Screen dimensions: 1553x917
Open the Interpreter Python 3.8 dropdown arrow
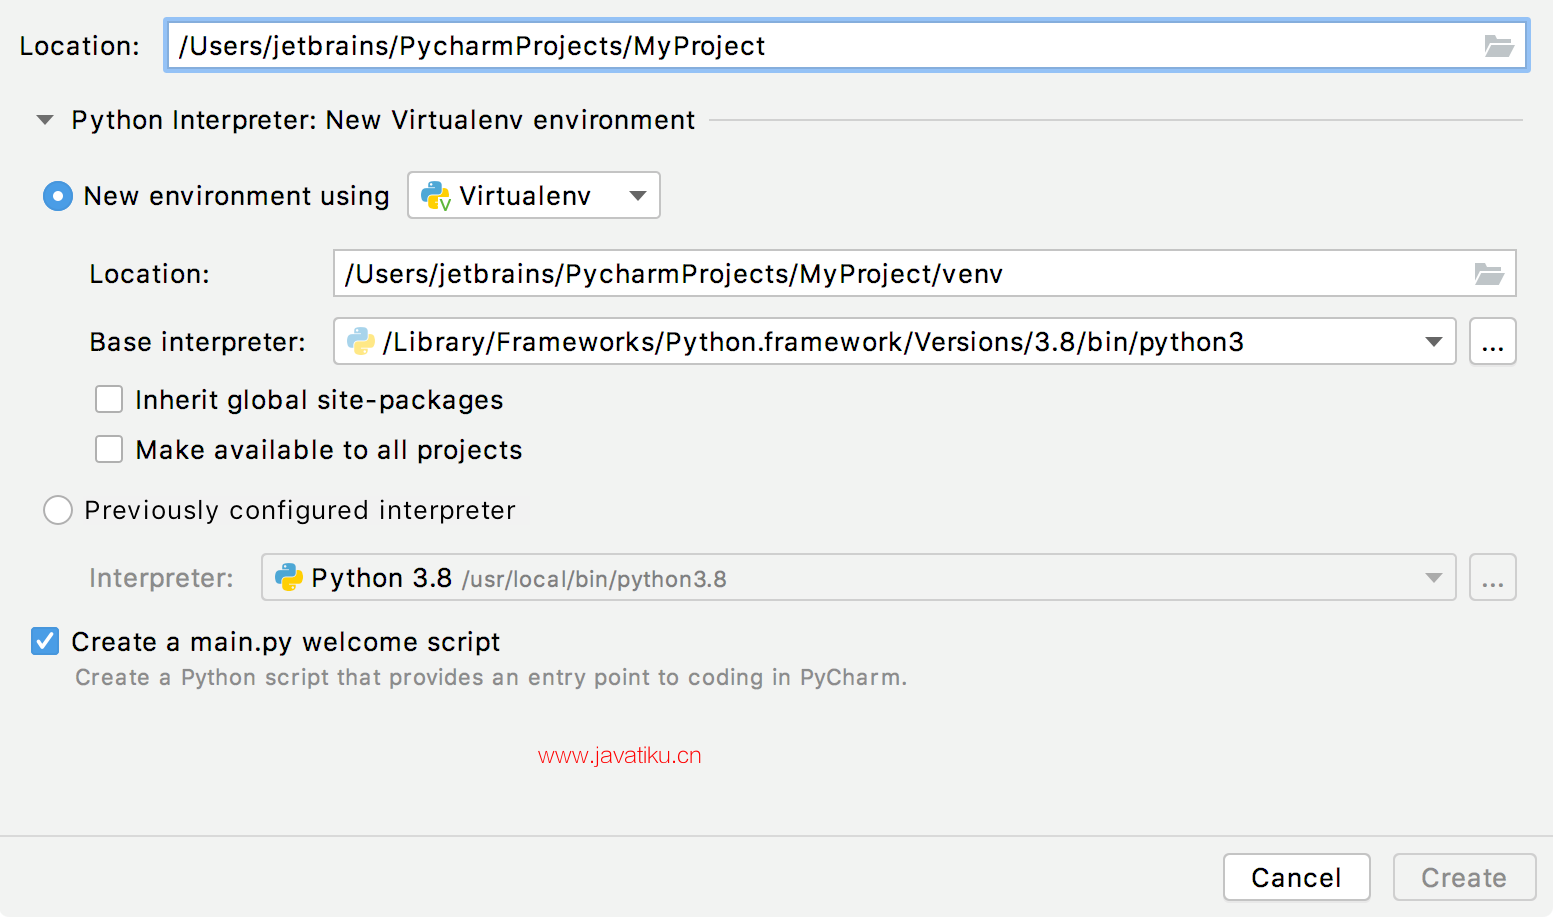[1434, 578]
